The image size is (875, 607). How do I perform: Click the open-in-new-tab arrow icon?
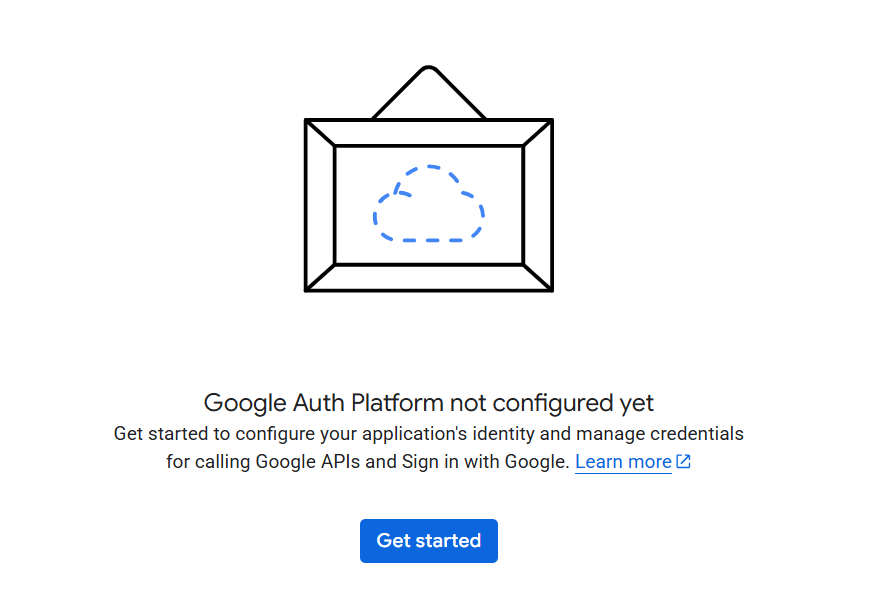(684, 461)
